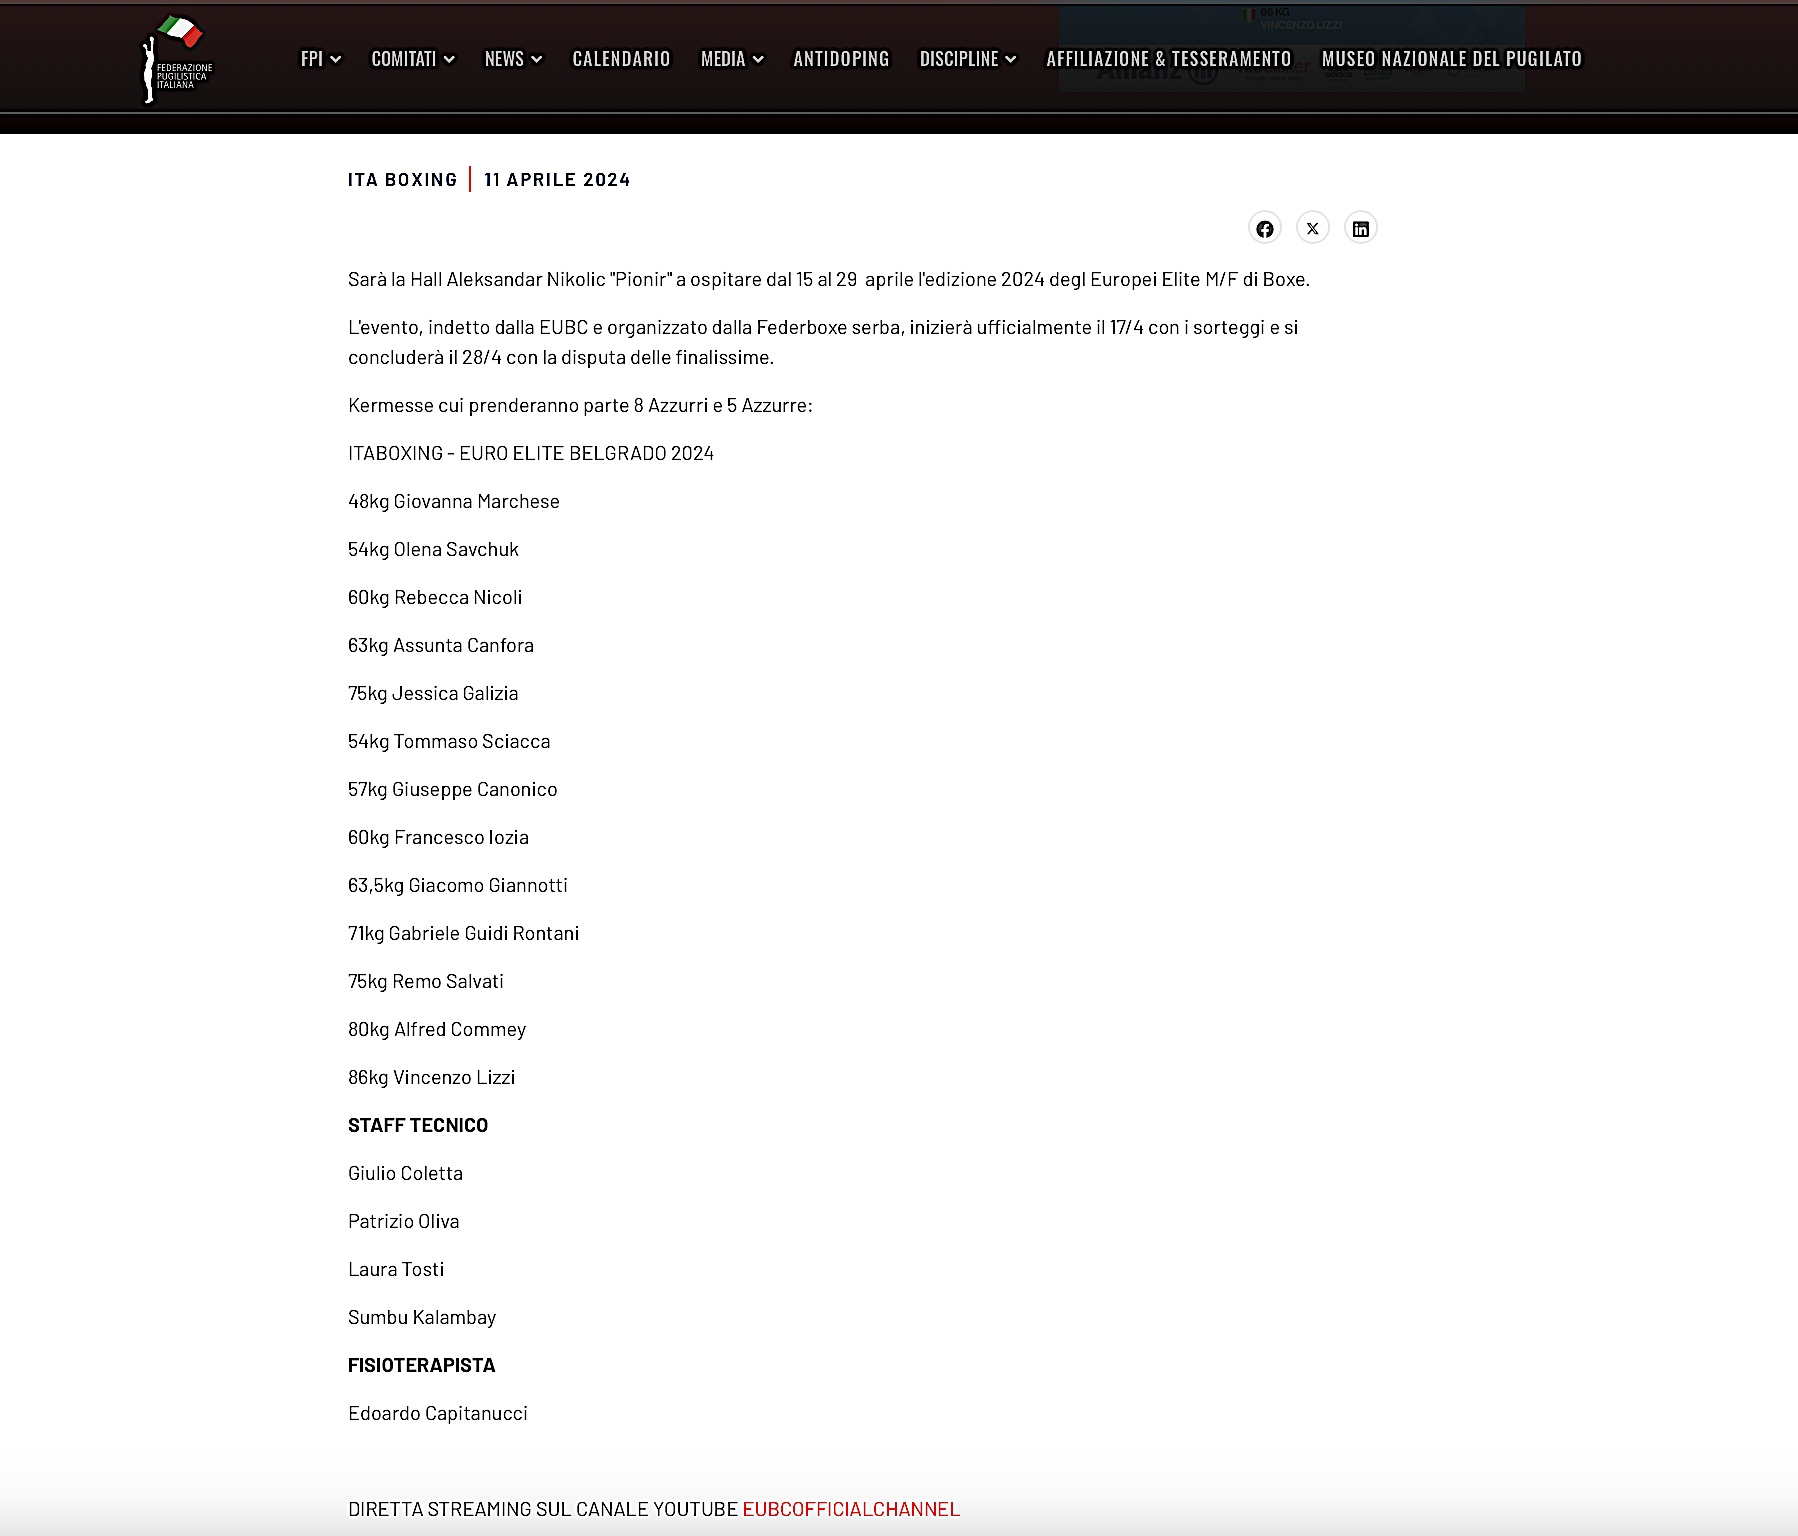Share the article on Facebook
The width and height of the screenshot is (1798, 1536).
coord(1264,229)
